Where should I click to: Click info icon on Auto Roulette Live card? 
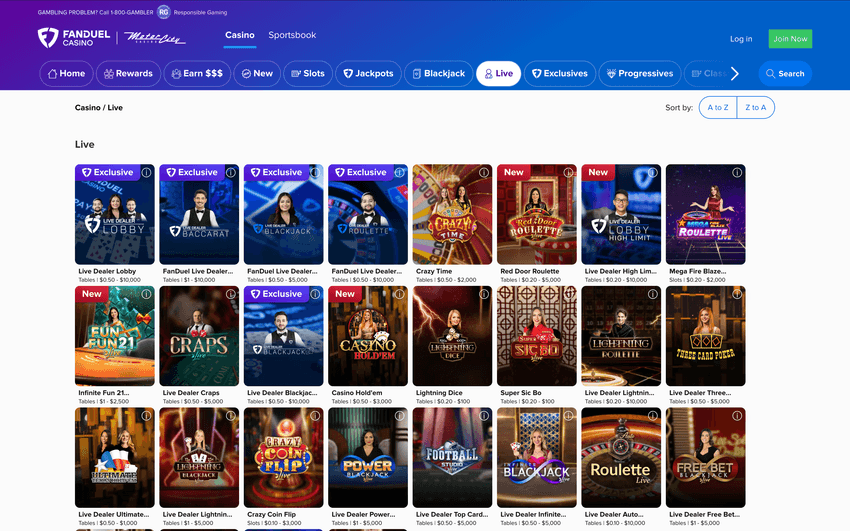click(x=653, y=416)
